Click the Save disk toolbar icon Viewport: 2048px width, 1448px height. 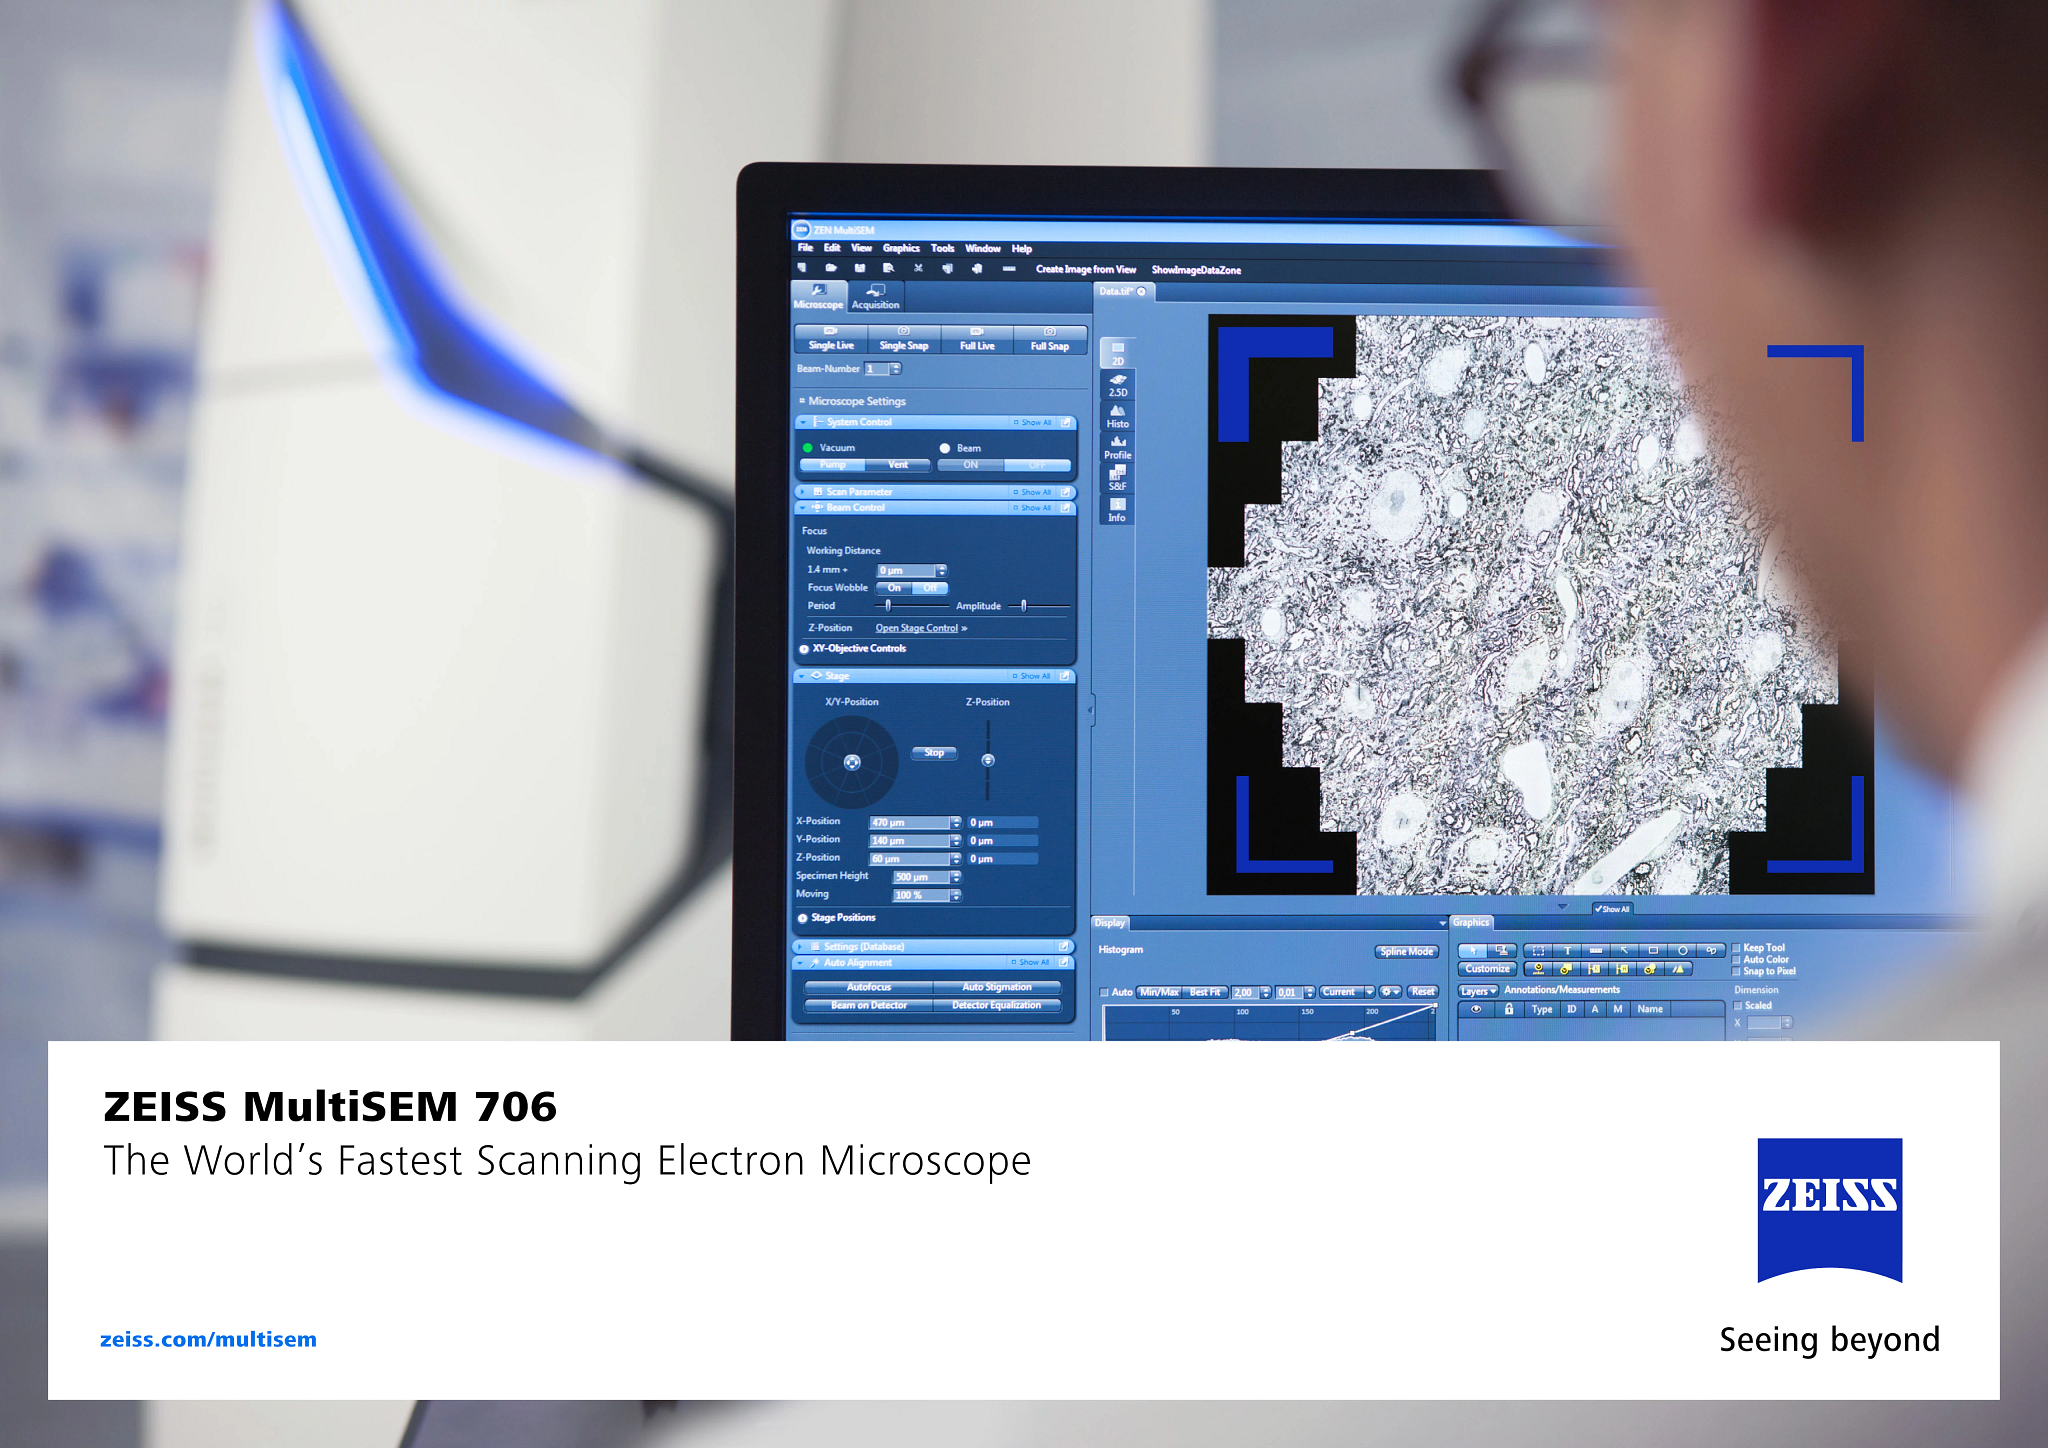pos(859,268)
